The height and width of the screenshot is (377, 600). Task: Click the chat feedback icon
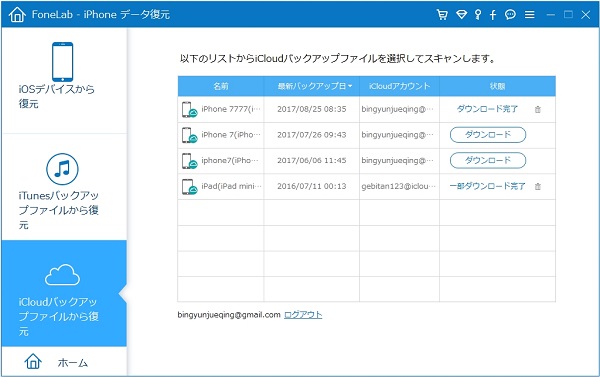click(510, 15)
